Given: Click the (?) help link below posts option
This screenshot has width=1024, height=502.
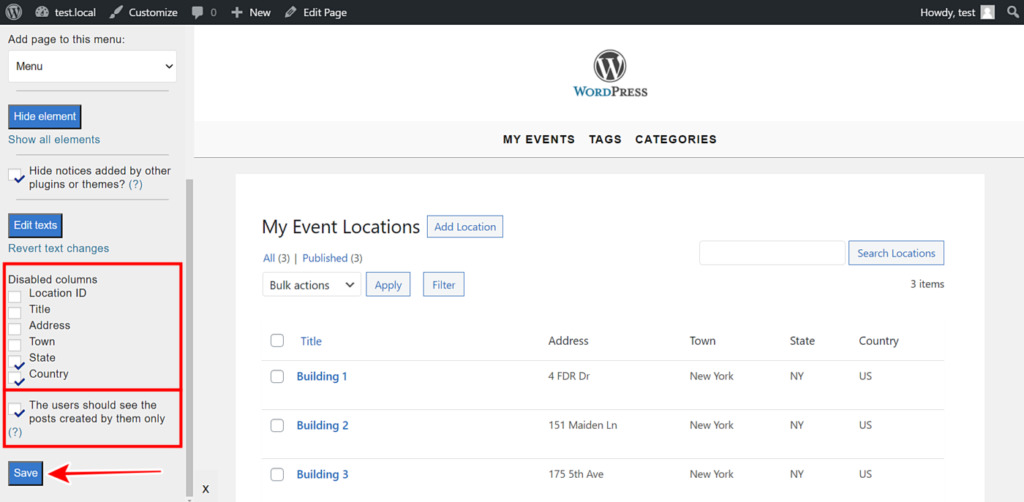Looking at the screenshot, I should 15,431.
